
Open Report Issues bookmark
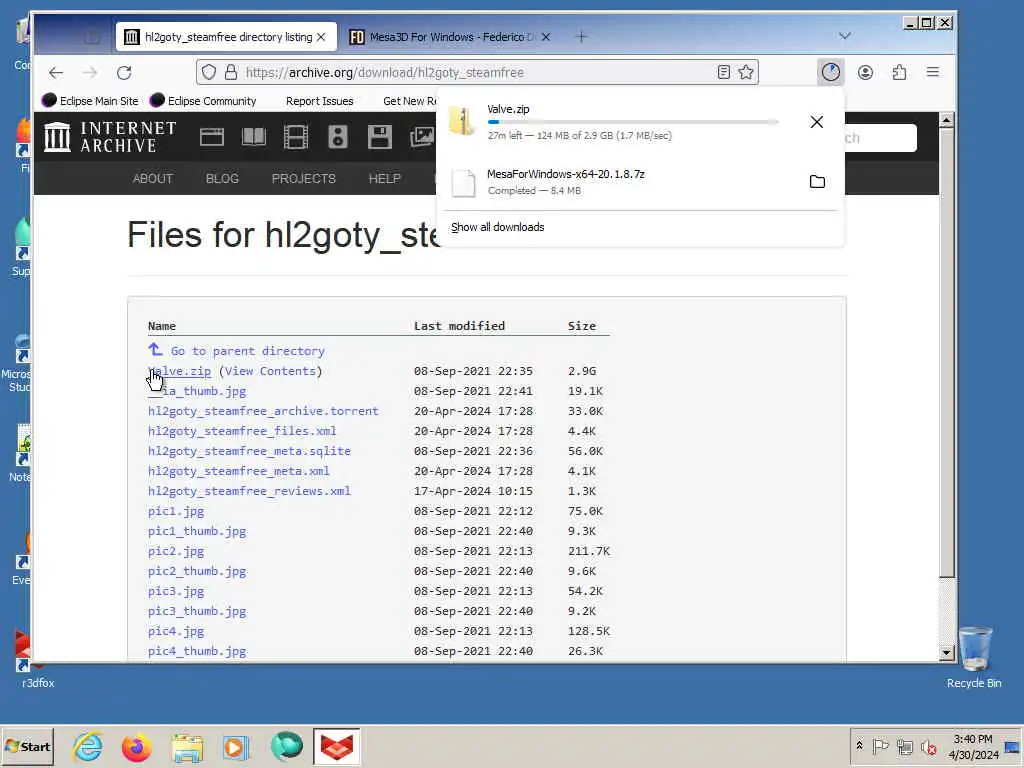[x=319, y=101]
